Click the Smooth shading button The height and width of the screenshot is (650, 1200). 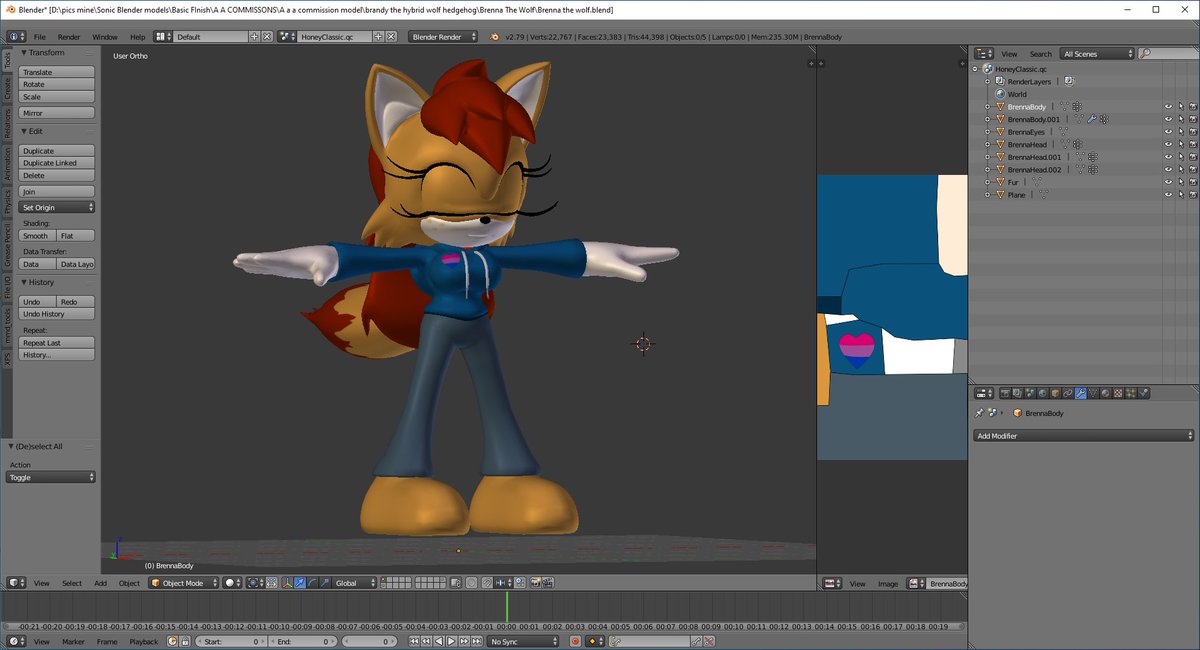click(36, 236)
